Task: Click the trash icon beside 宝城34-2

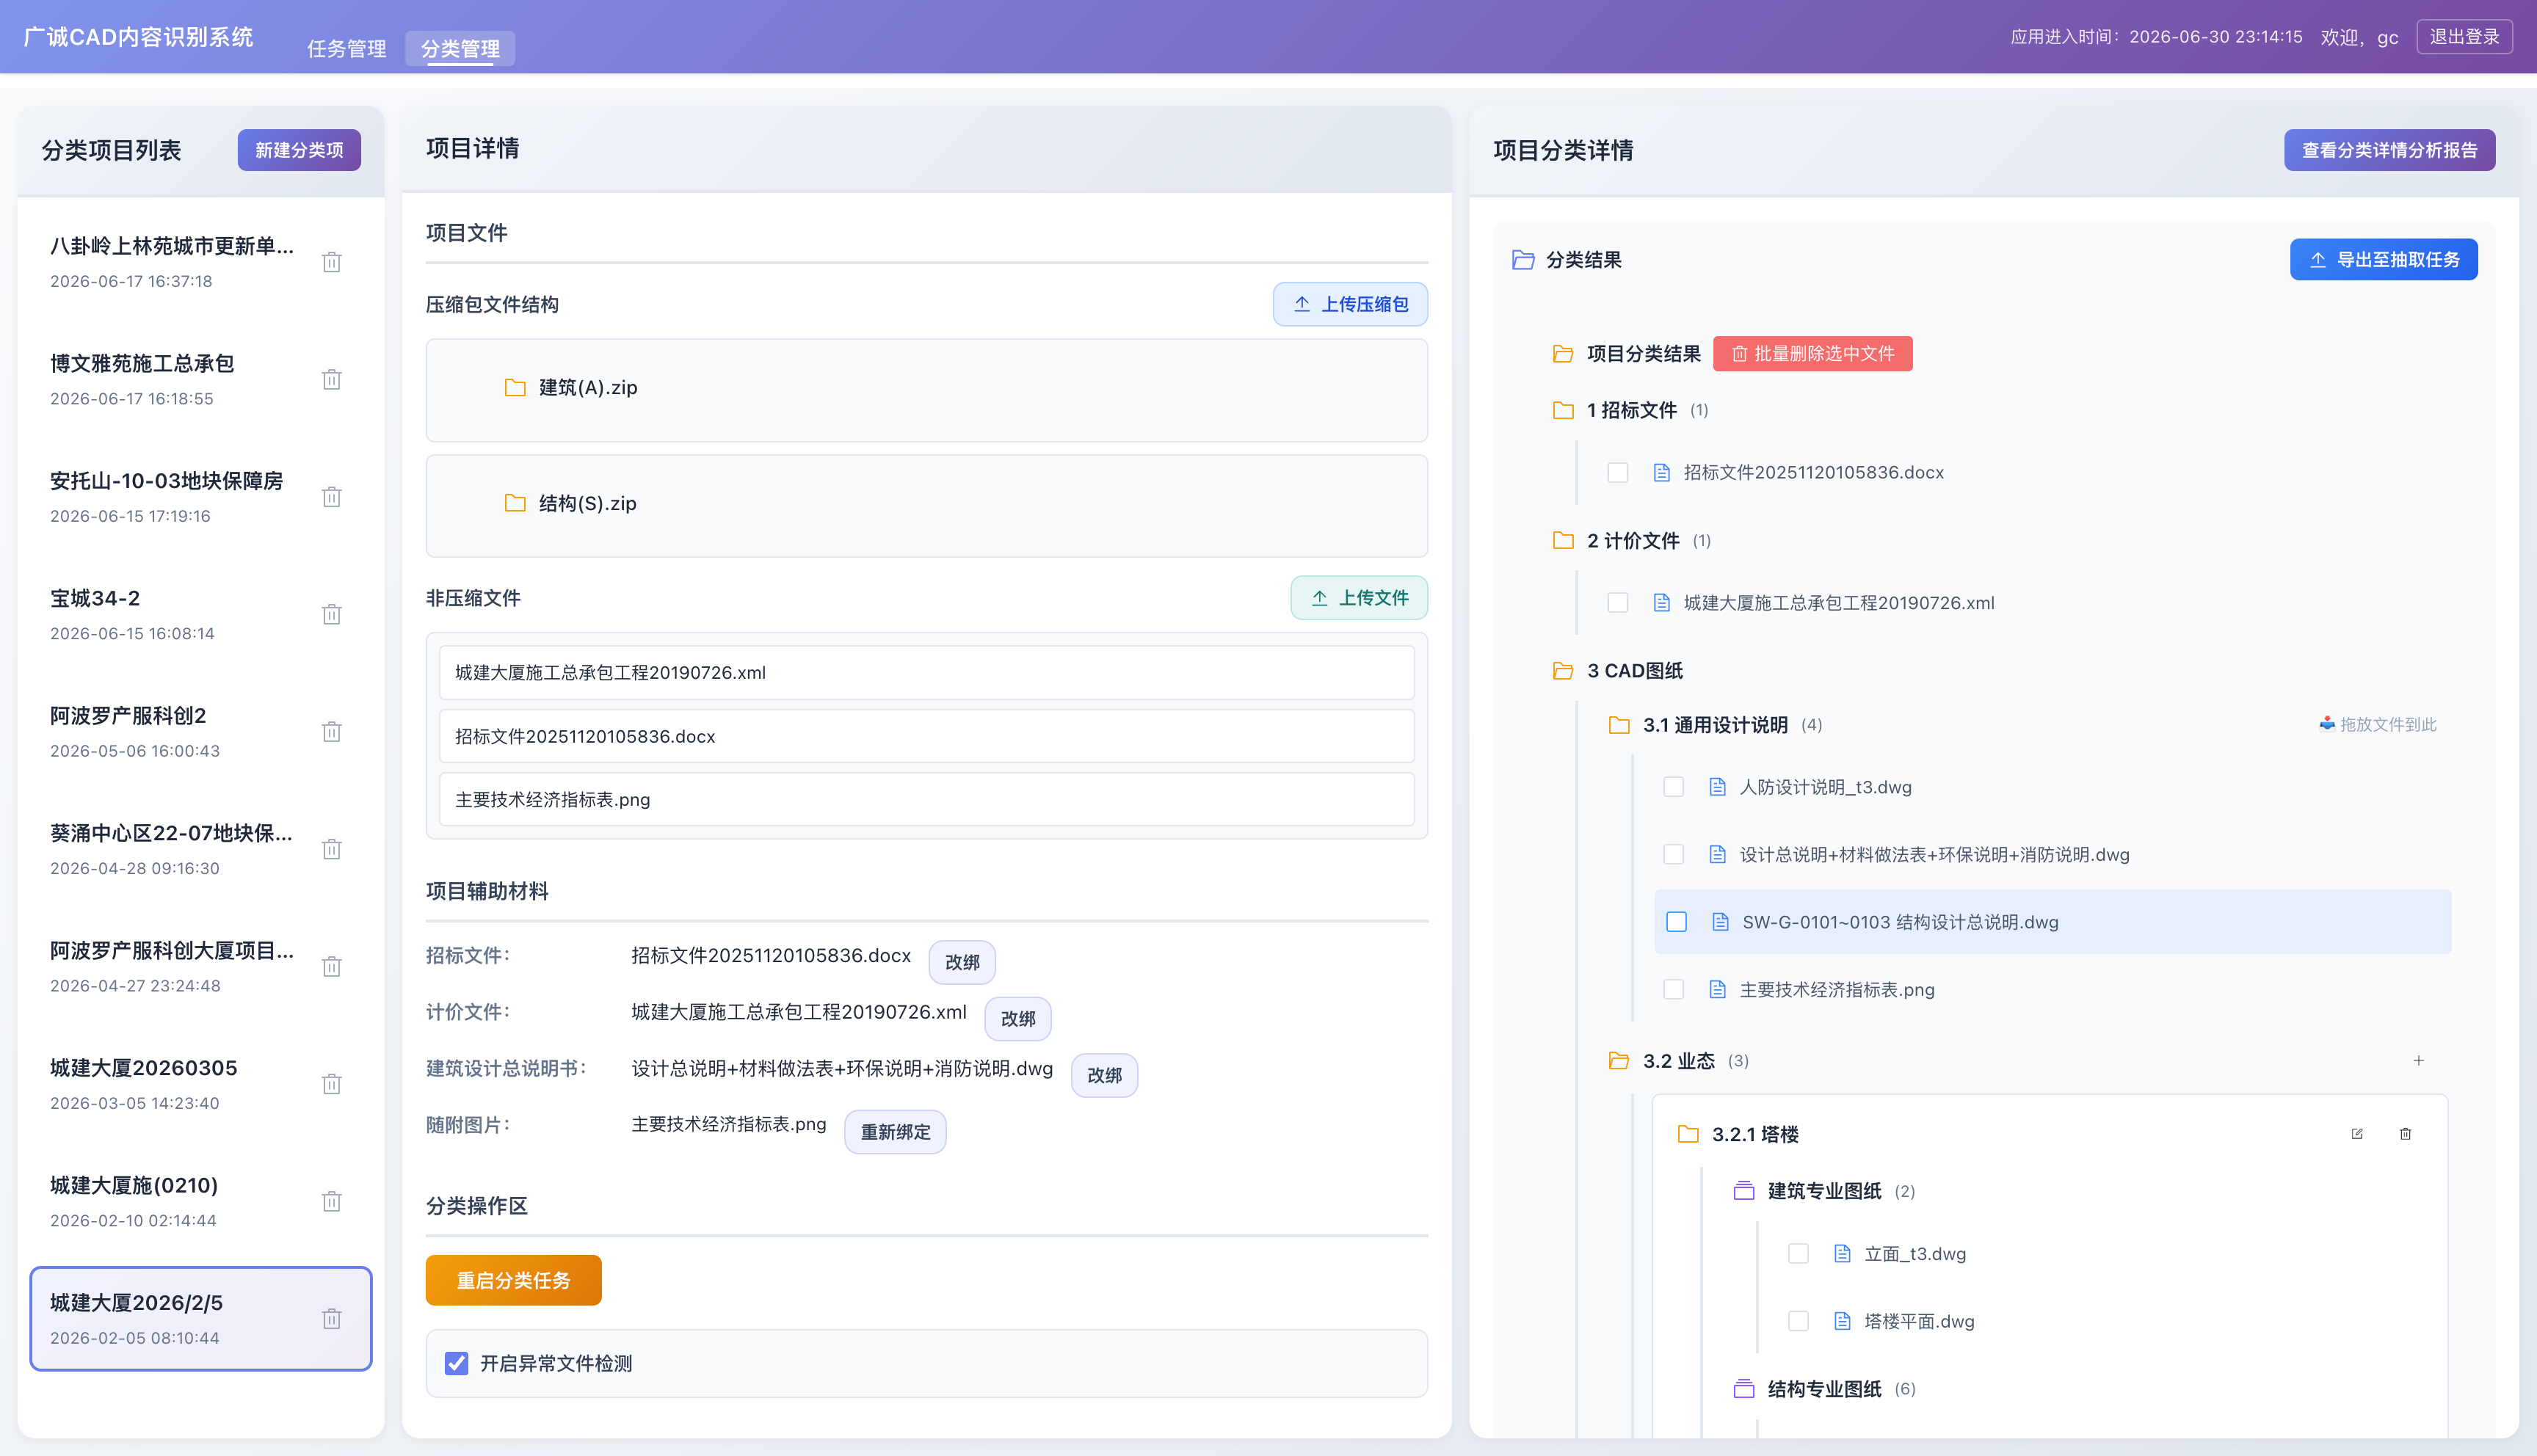Action: [x=332, y=614]
